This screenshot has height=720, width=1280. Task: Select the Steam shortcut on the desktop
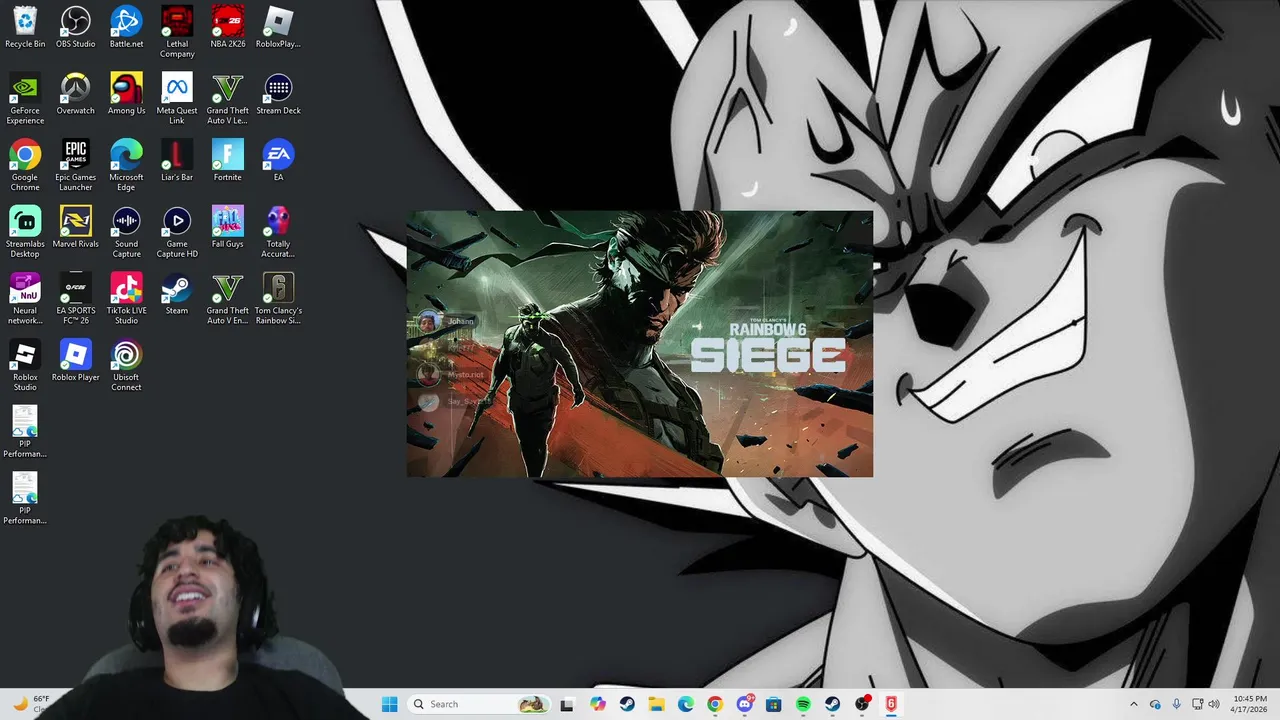177,294
